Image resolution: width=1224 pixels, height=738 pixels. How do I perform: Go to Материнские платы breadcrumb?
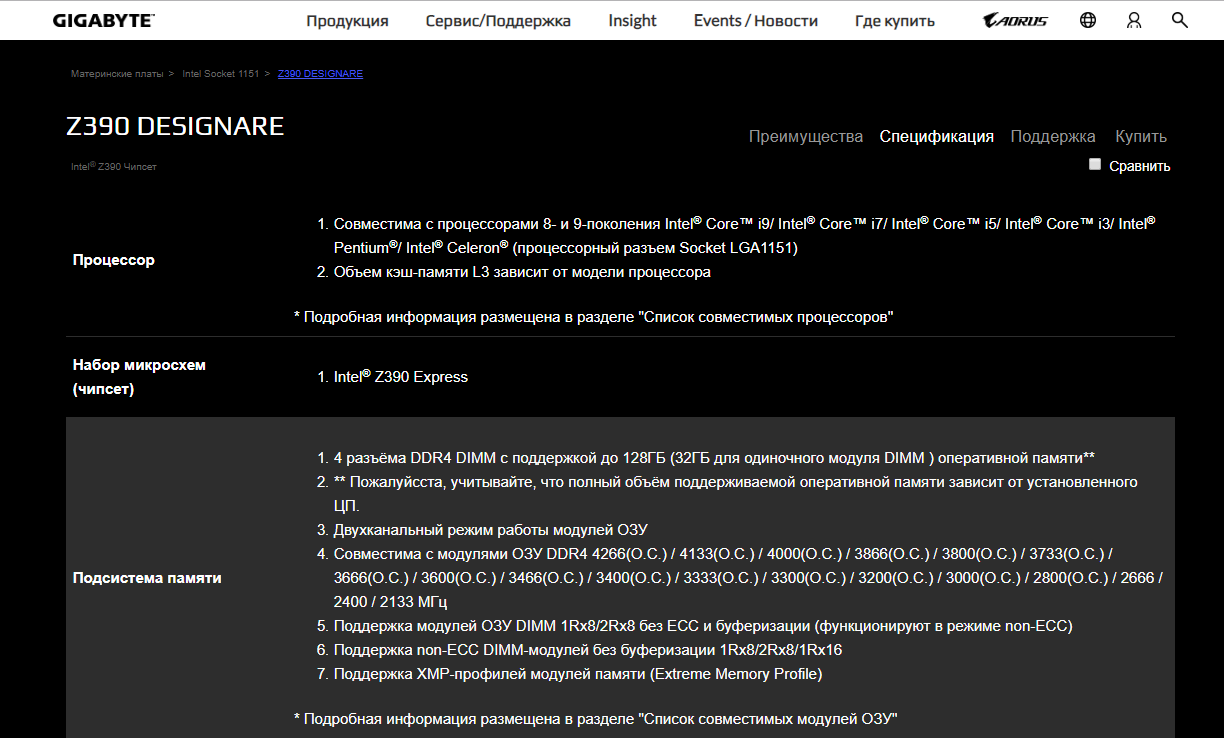click(116, 74)
